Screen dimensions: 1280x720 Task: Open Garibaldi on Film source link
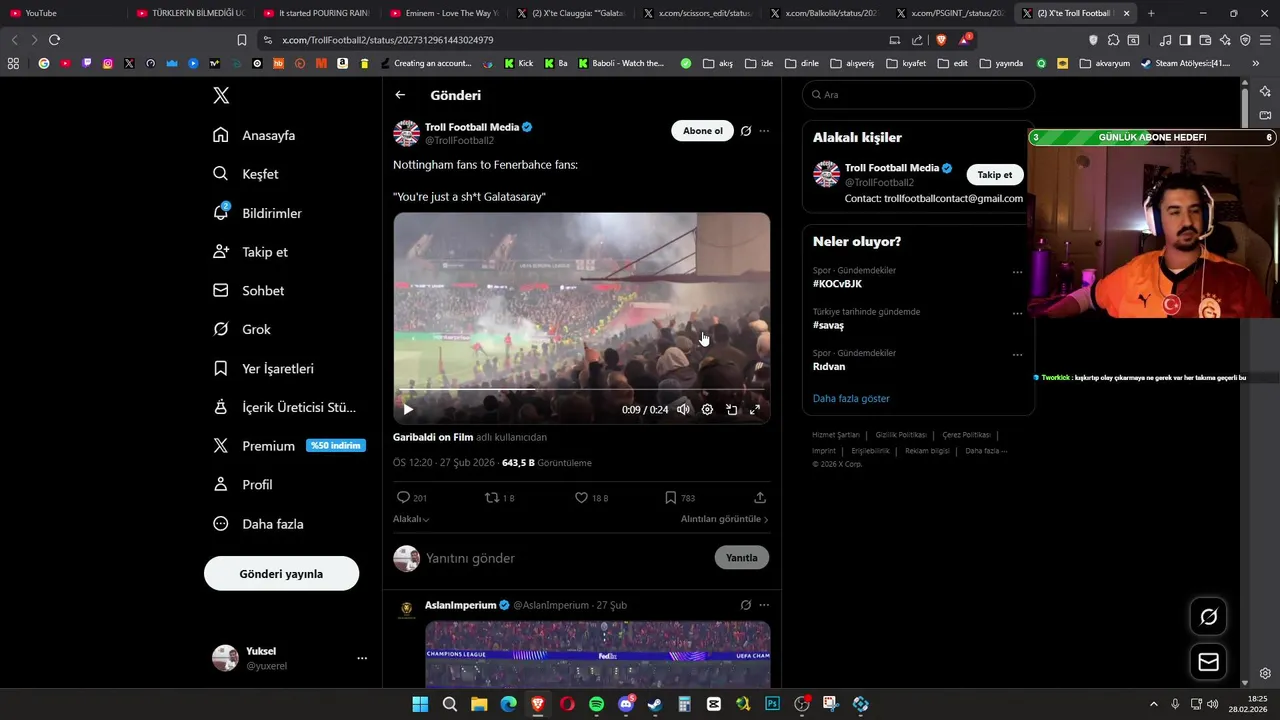(x=433, y=437)
